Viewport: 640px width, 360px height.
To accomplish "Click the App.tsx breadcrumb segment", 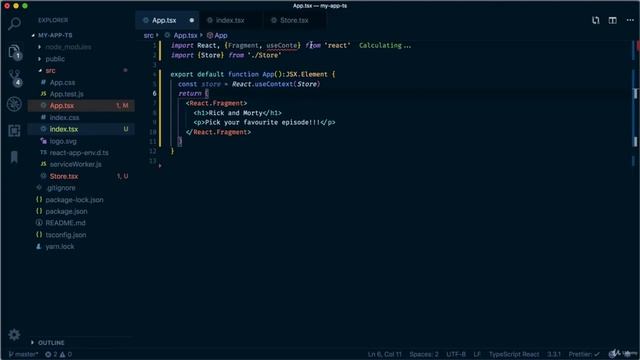I will point(185,36).
